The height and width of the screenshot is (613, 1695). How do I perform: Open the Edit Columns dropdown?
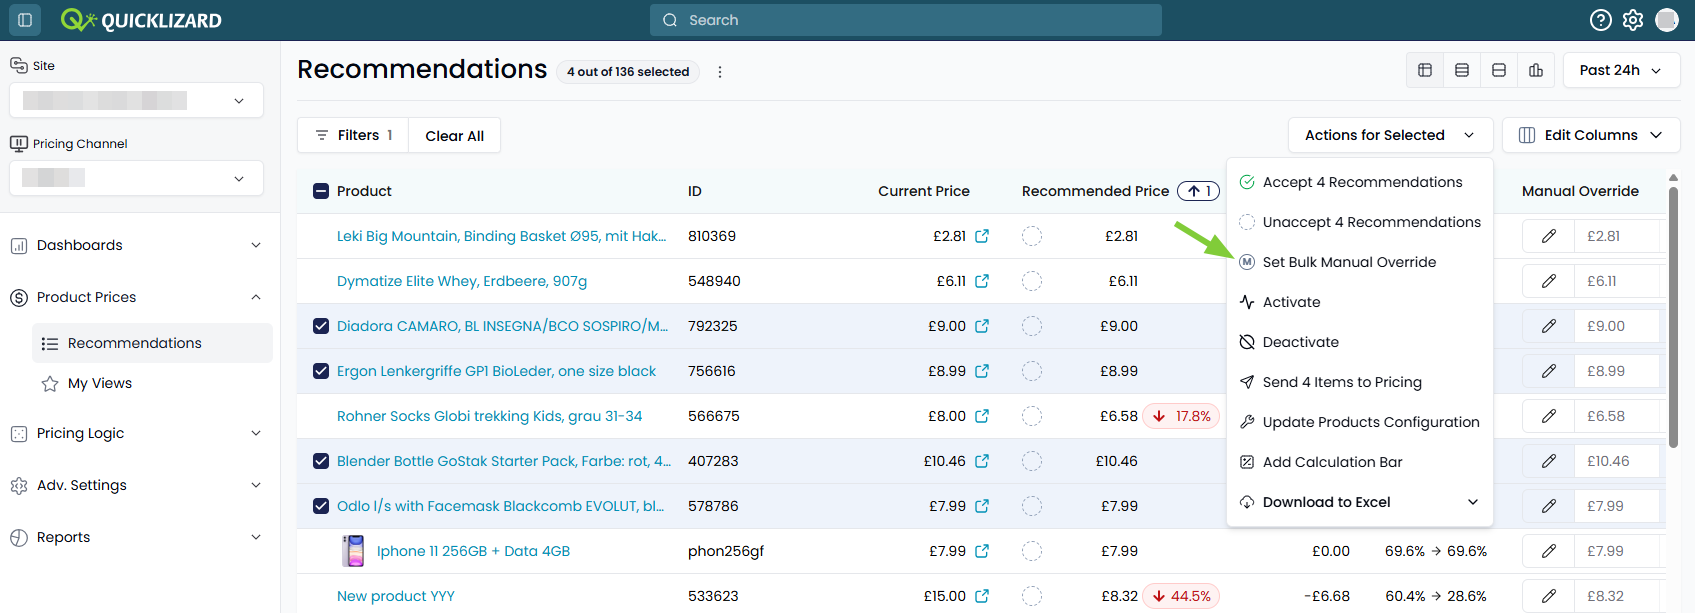click(1591, 135)
